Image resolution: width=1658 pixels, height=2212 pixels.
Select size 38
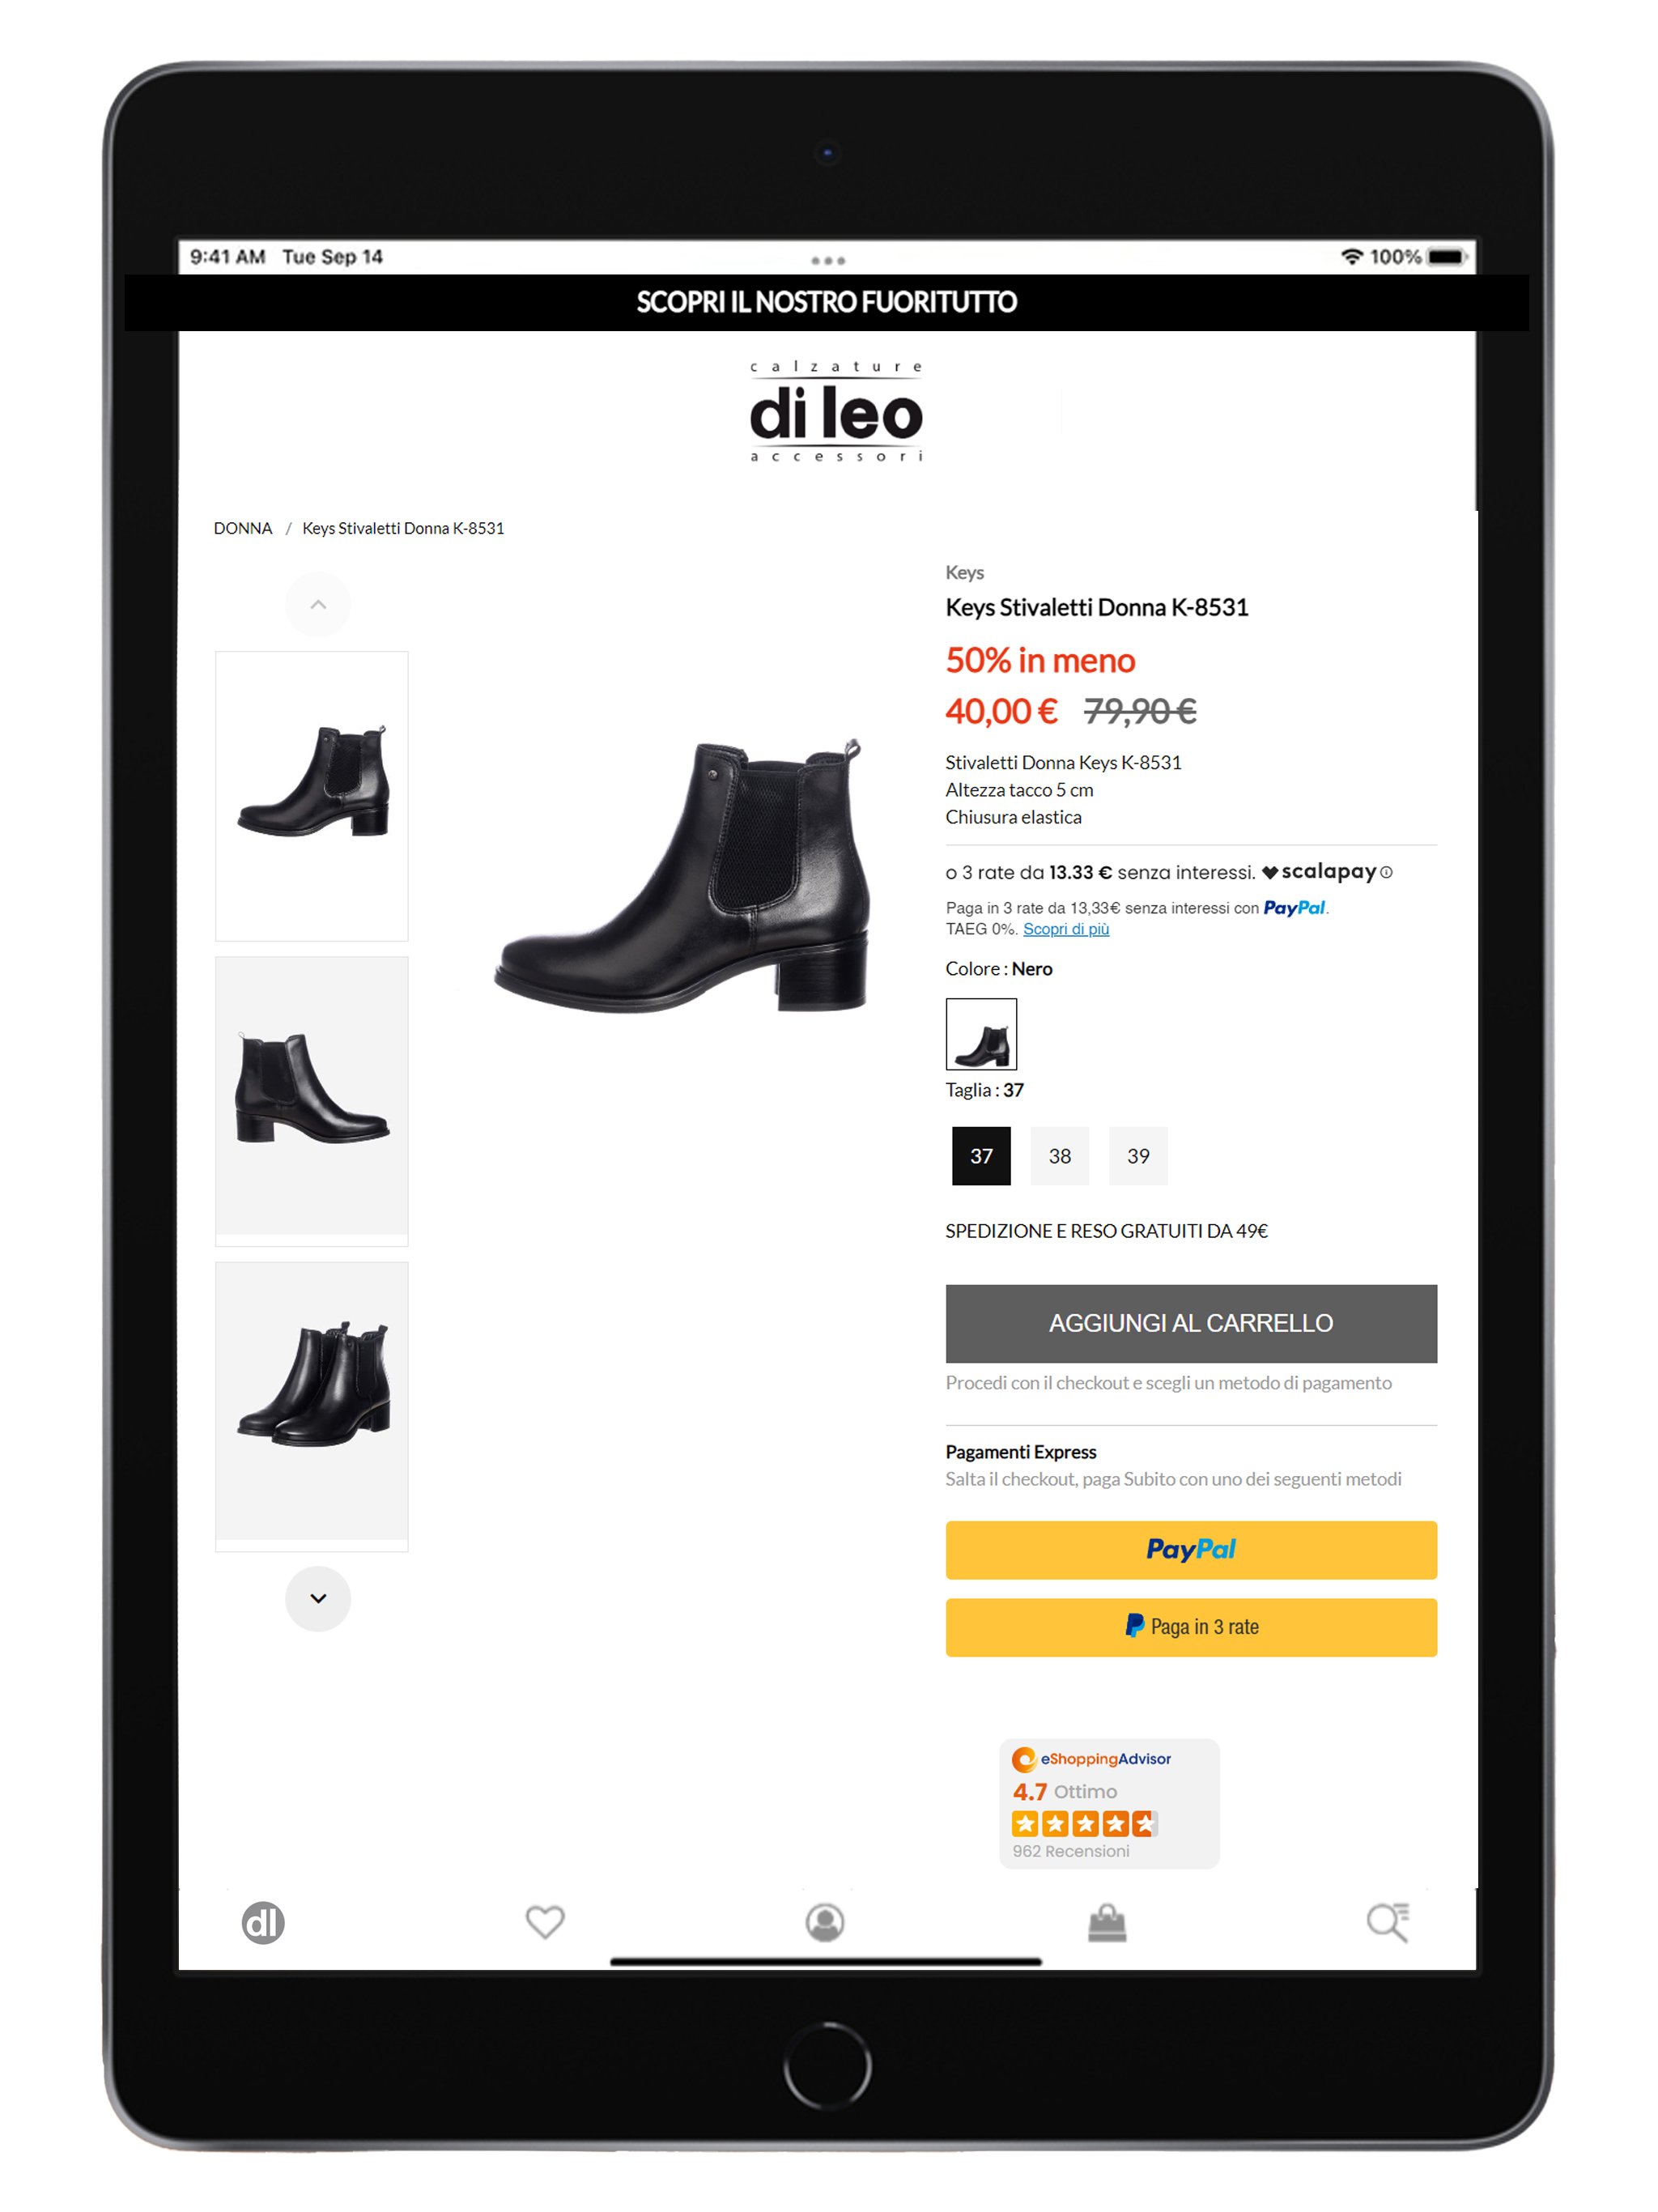click(1060, 1156)
